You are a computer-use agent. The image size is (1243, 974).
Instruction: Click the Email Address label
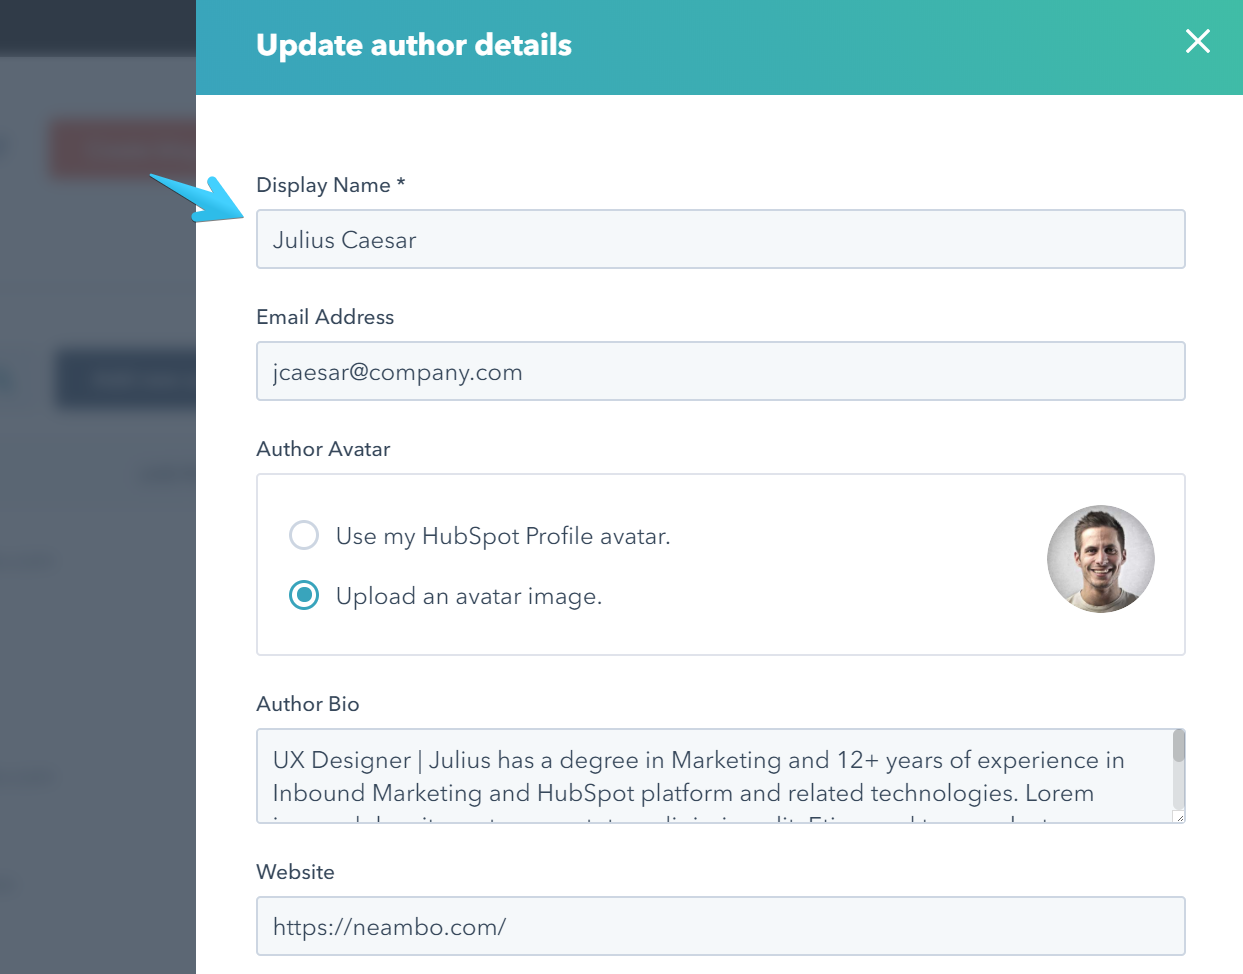pyautogui.click(x=325, y=317)
